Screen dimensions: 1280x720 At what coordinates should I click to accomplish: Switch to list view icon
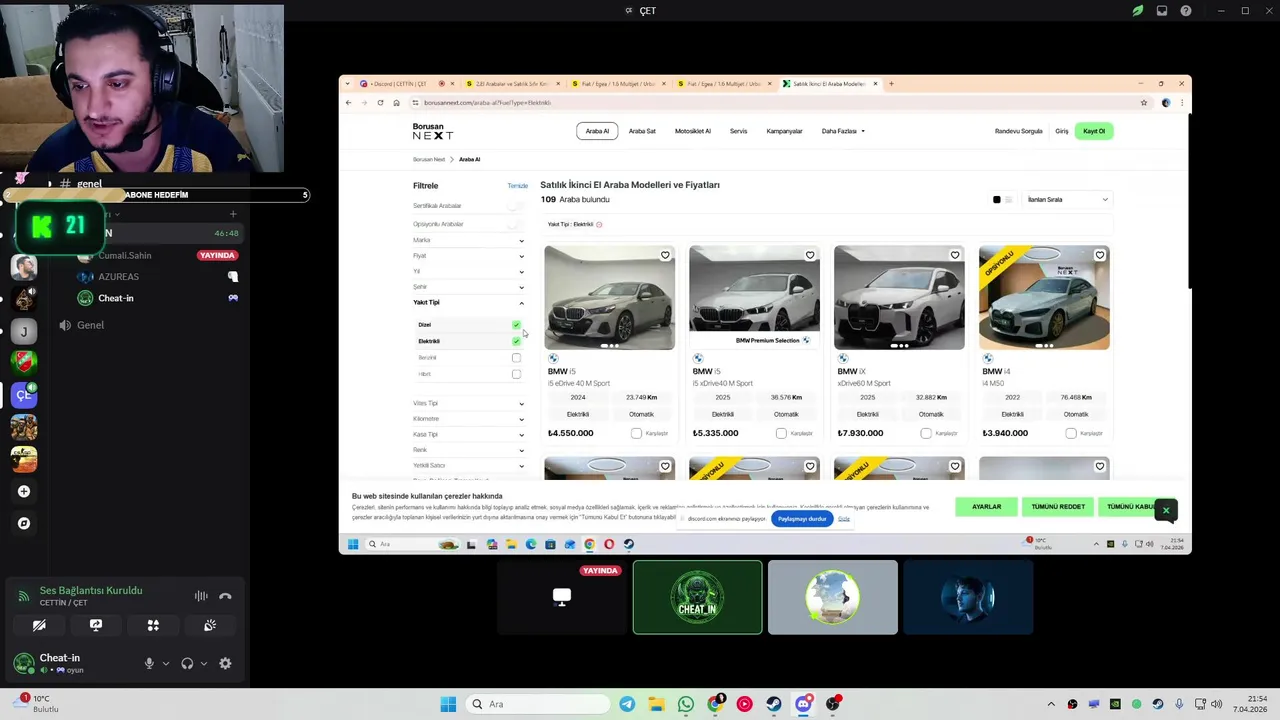coord(1008,199)
